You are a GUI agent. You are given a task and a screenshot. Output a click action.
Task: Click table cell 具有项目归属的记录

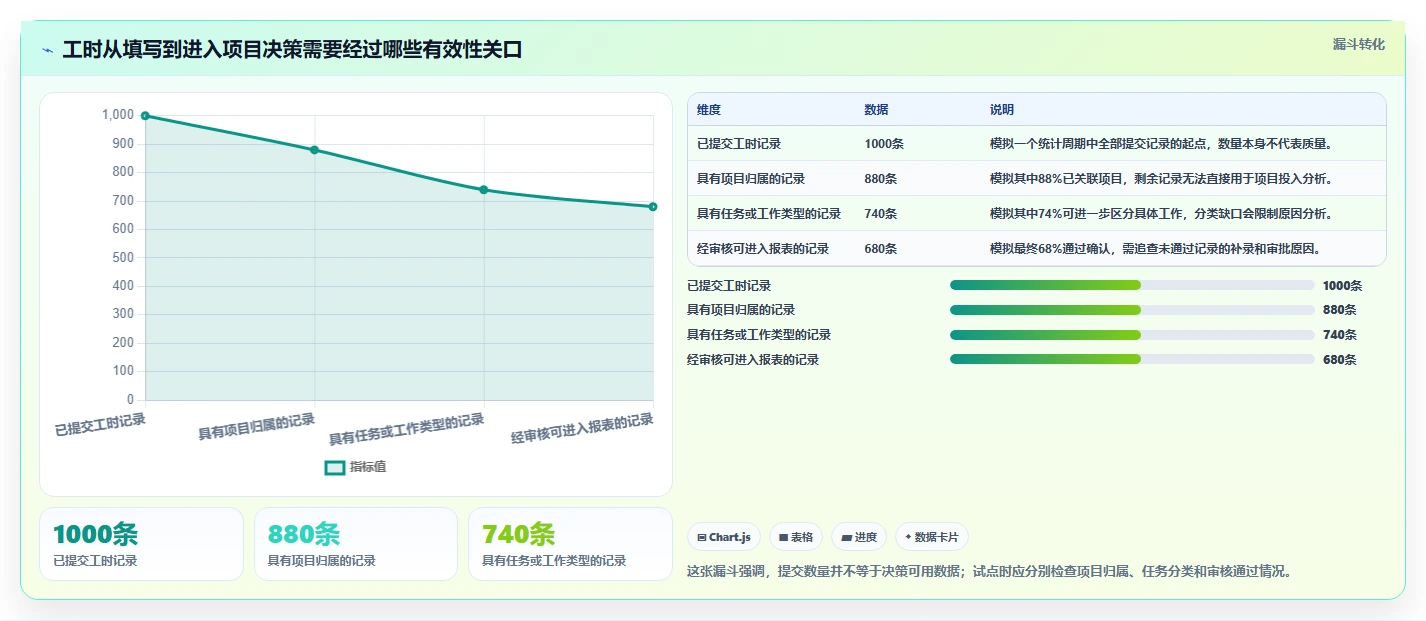coord(751,179)
